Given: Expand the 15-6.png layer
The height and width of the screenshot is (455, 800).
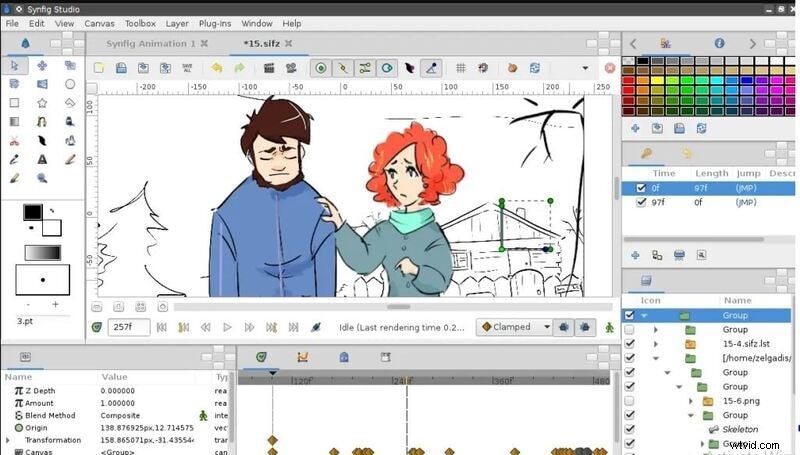Looking at the screenshot, I should click(691, 401).
